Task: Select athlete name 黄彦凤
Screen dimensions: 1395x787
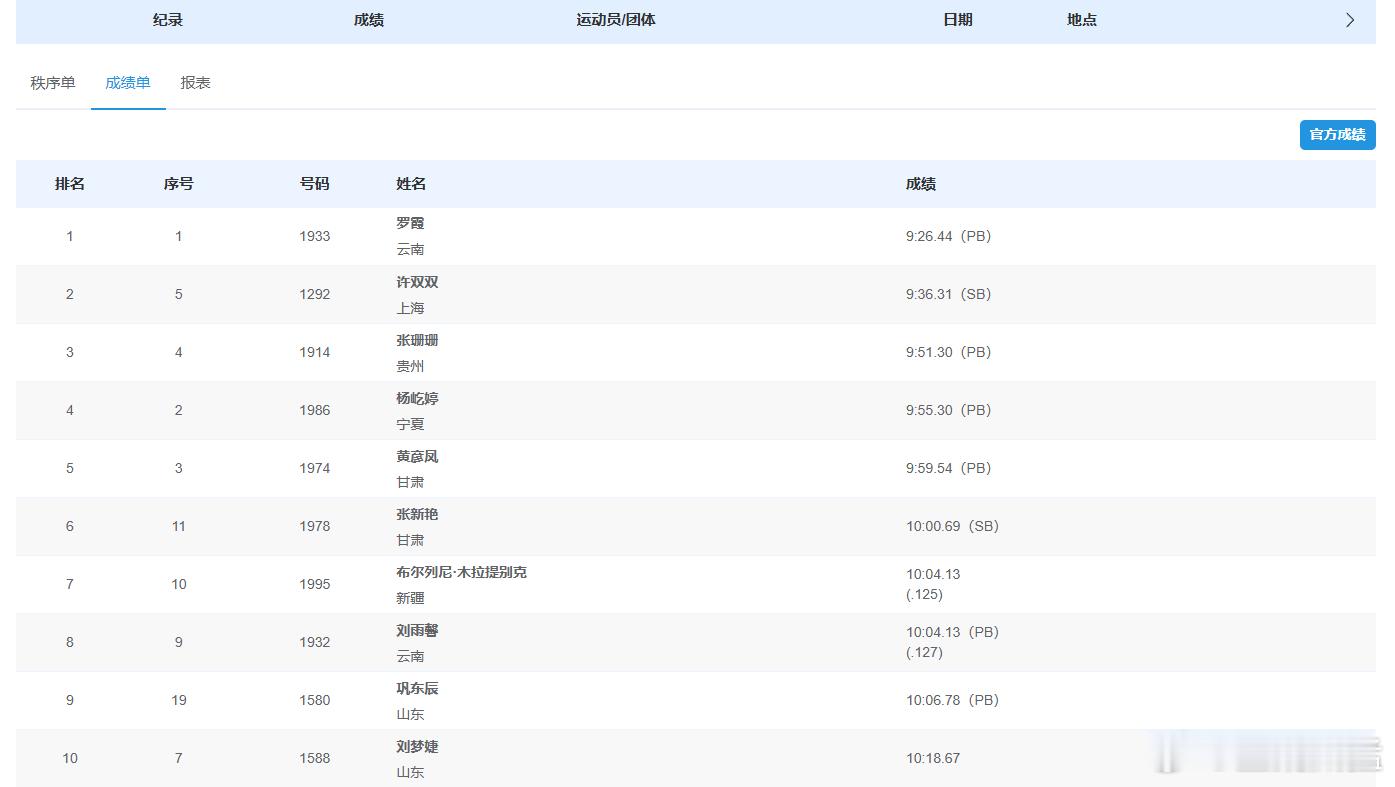Action: 417,456
